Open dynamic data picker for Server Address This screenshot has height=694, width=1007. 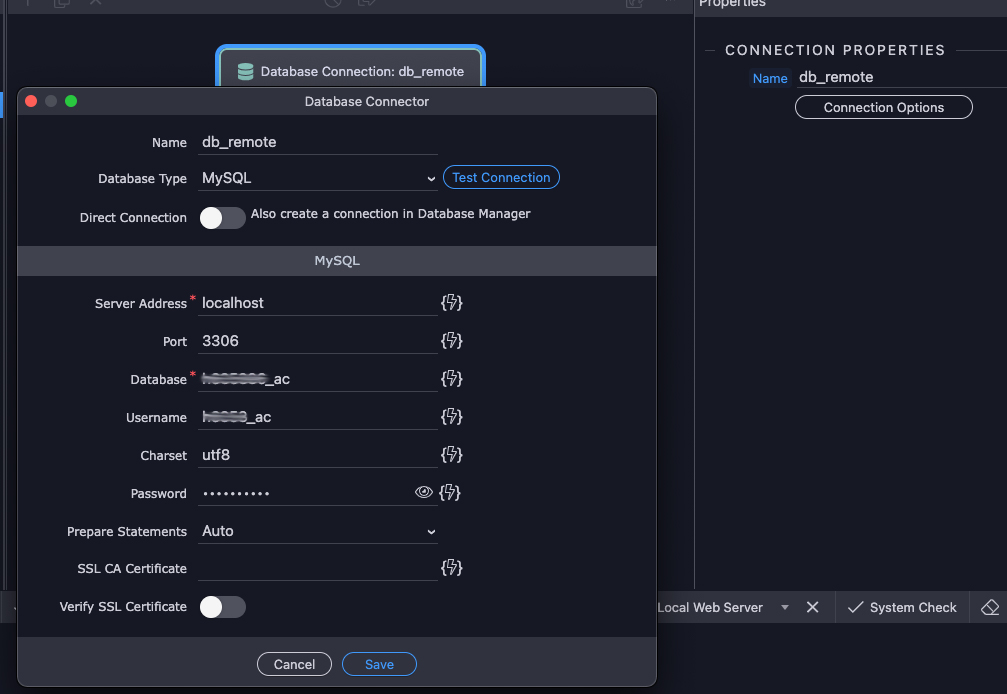[x=451, y=303]
